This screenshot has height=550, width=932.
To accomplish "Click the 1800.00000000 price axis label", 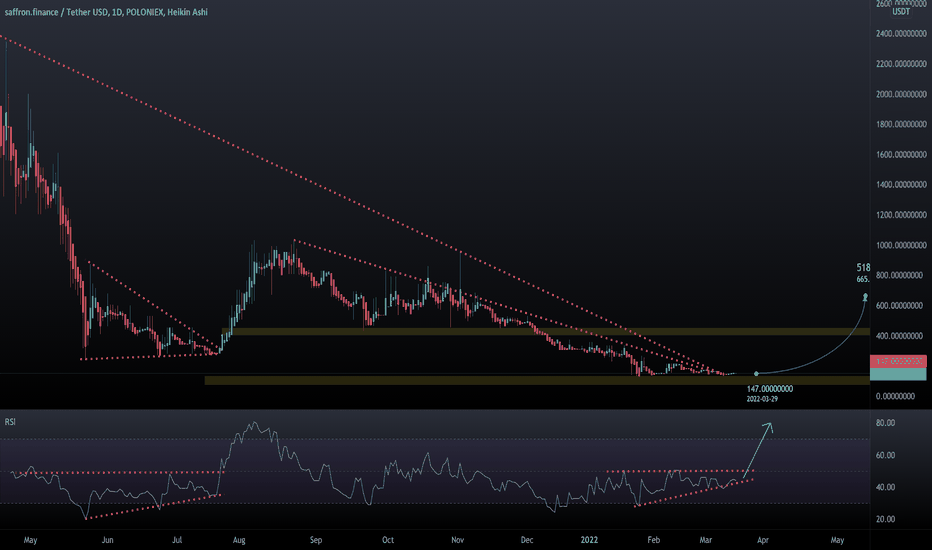I will (x=901, y=124).
